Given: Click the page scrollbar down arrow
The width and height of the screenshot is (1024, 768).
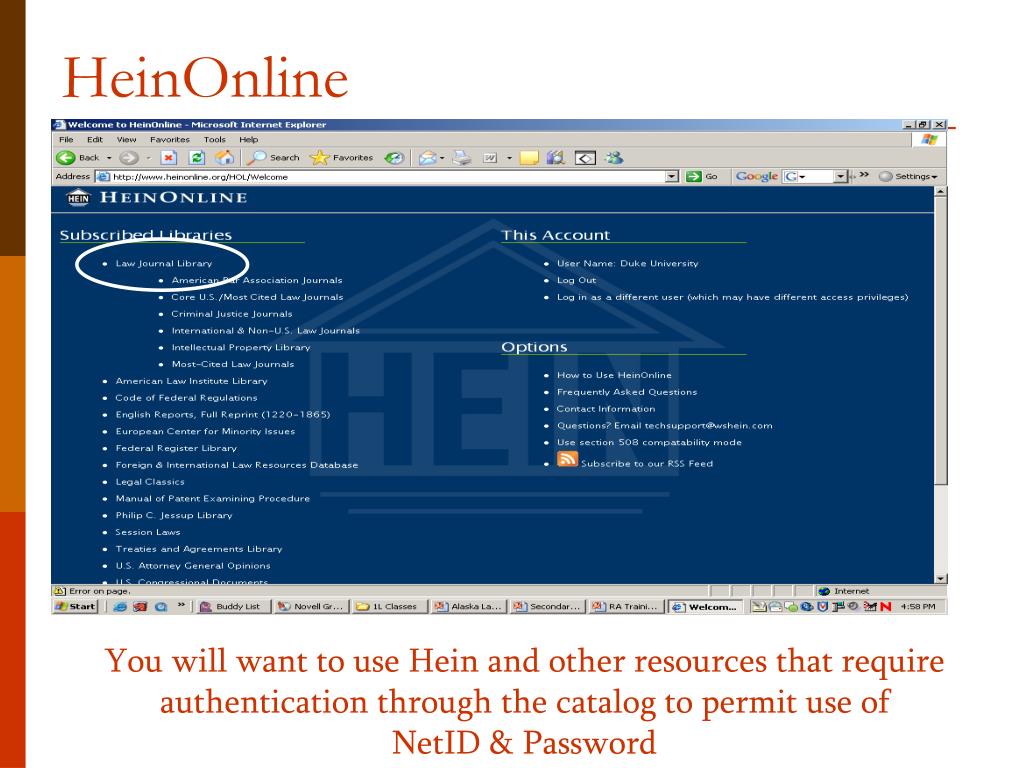Looking at the screenshot, I should click(940, 579).
